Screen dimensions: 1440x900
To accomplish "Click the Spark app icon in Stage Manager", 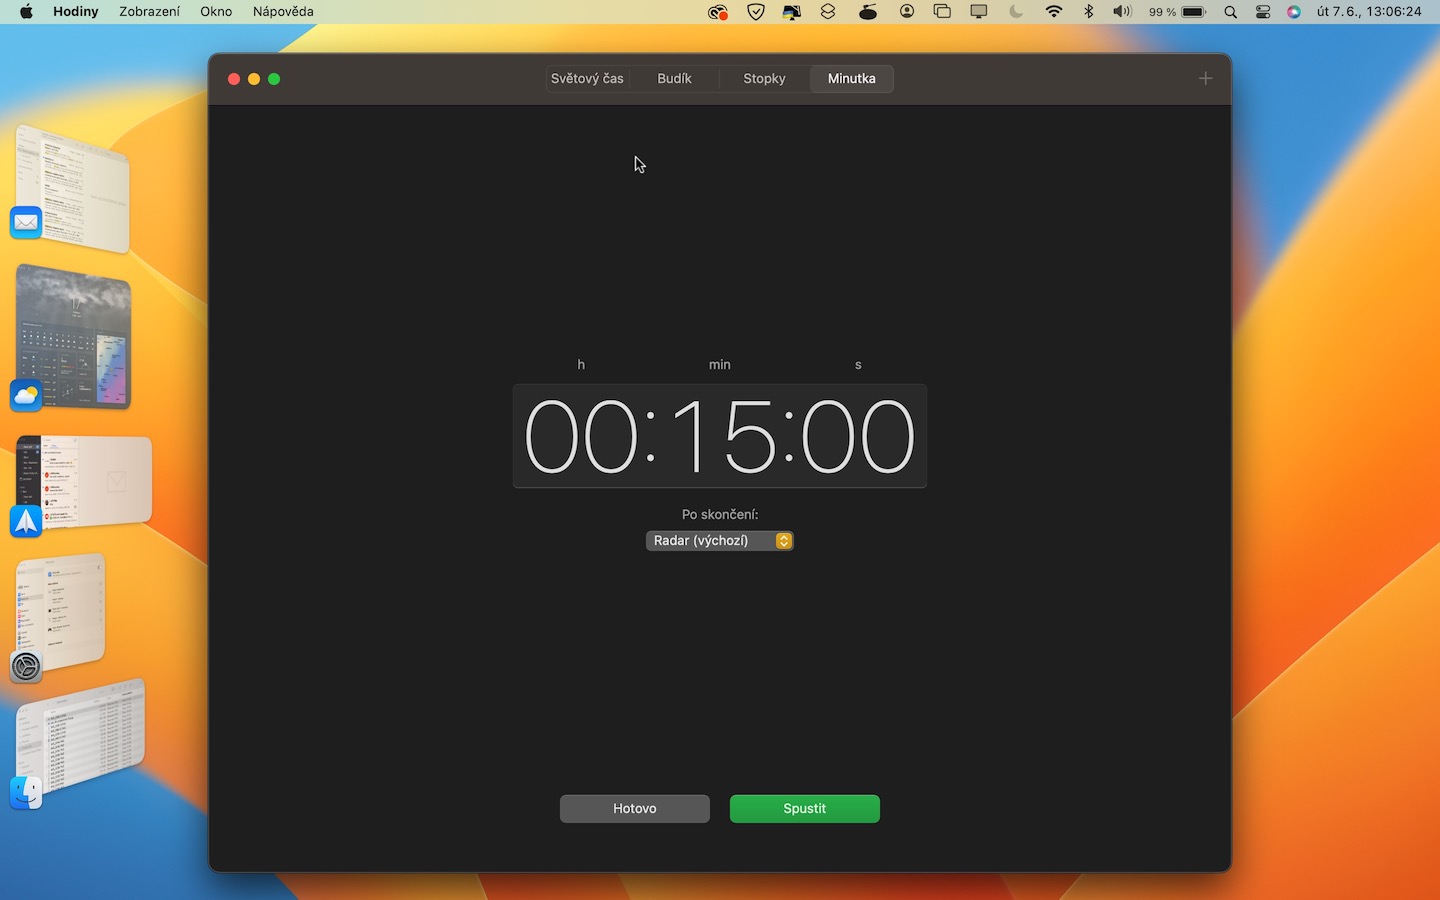I will [26, 521].
